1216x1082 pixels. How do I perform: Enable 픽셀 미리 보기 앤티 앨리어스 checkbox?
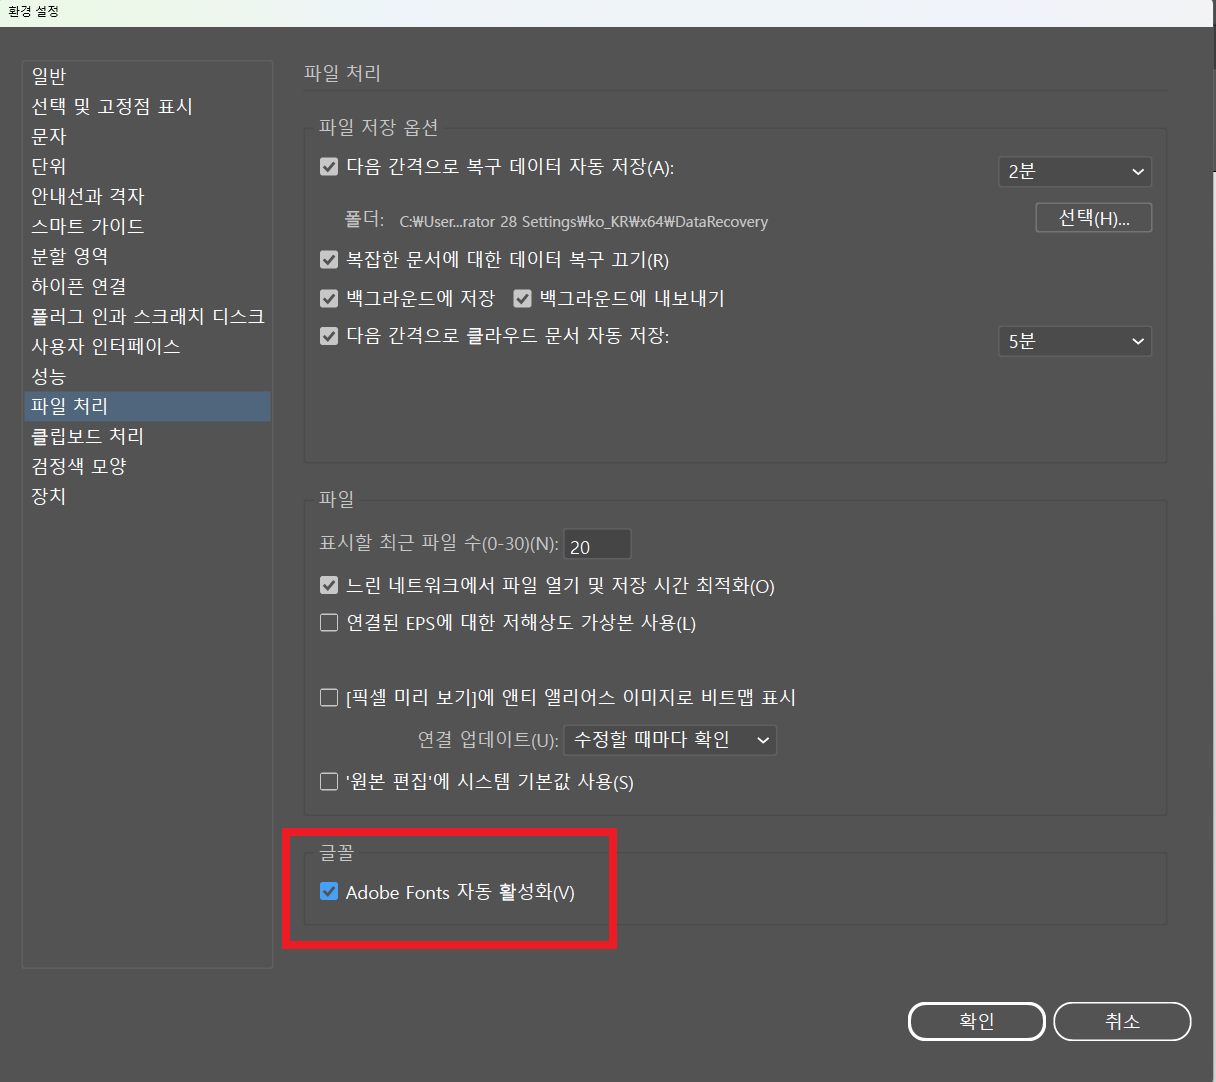pos(329,697)
